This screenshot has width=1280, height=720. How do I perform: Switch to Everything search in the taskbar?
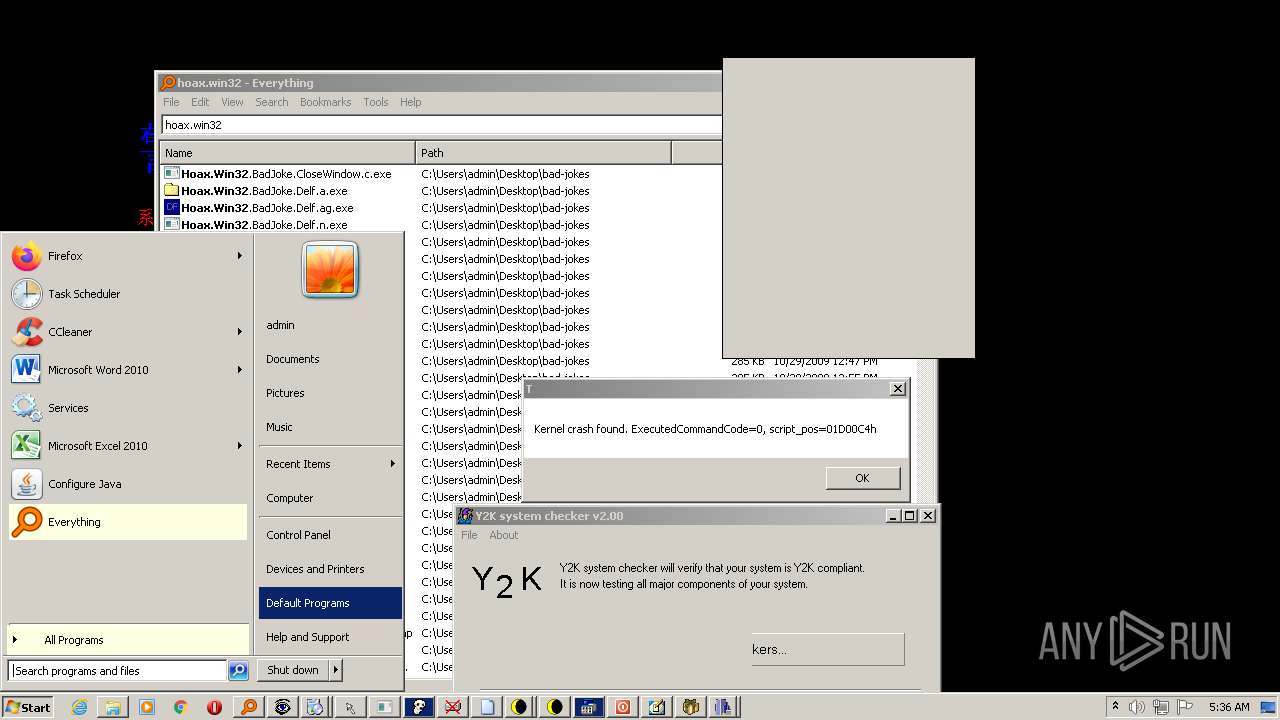248,707
